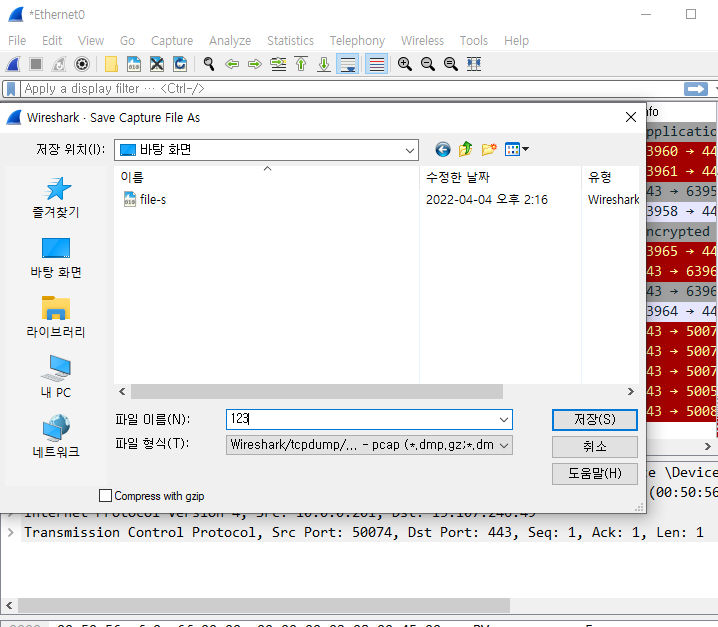Close this capture file toolbar icon
Viewport: 718px width, 627px height.
pos(157,64)
